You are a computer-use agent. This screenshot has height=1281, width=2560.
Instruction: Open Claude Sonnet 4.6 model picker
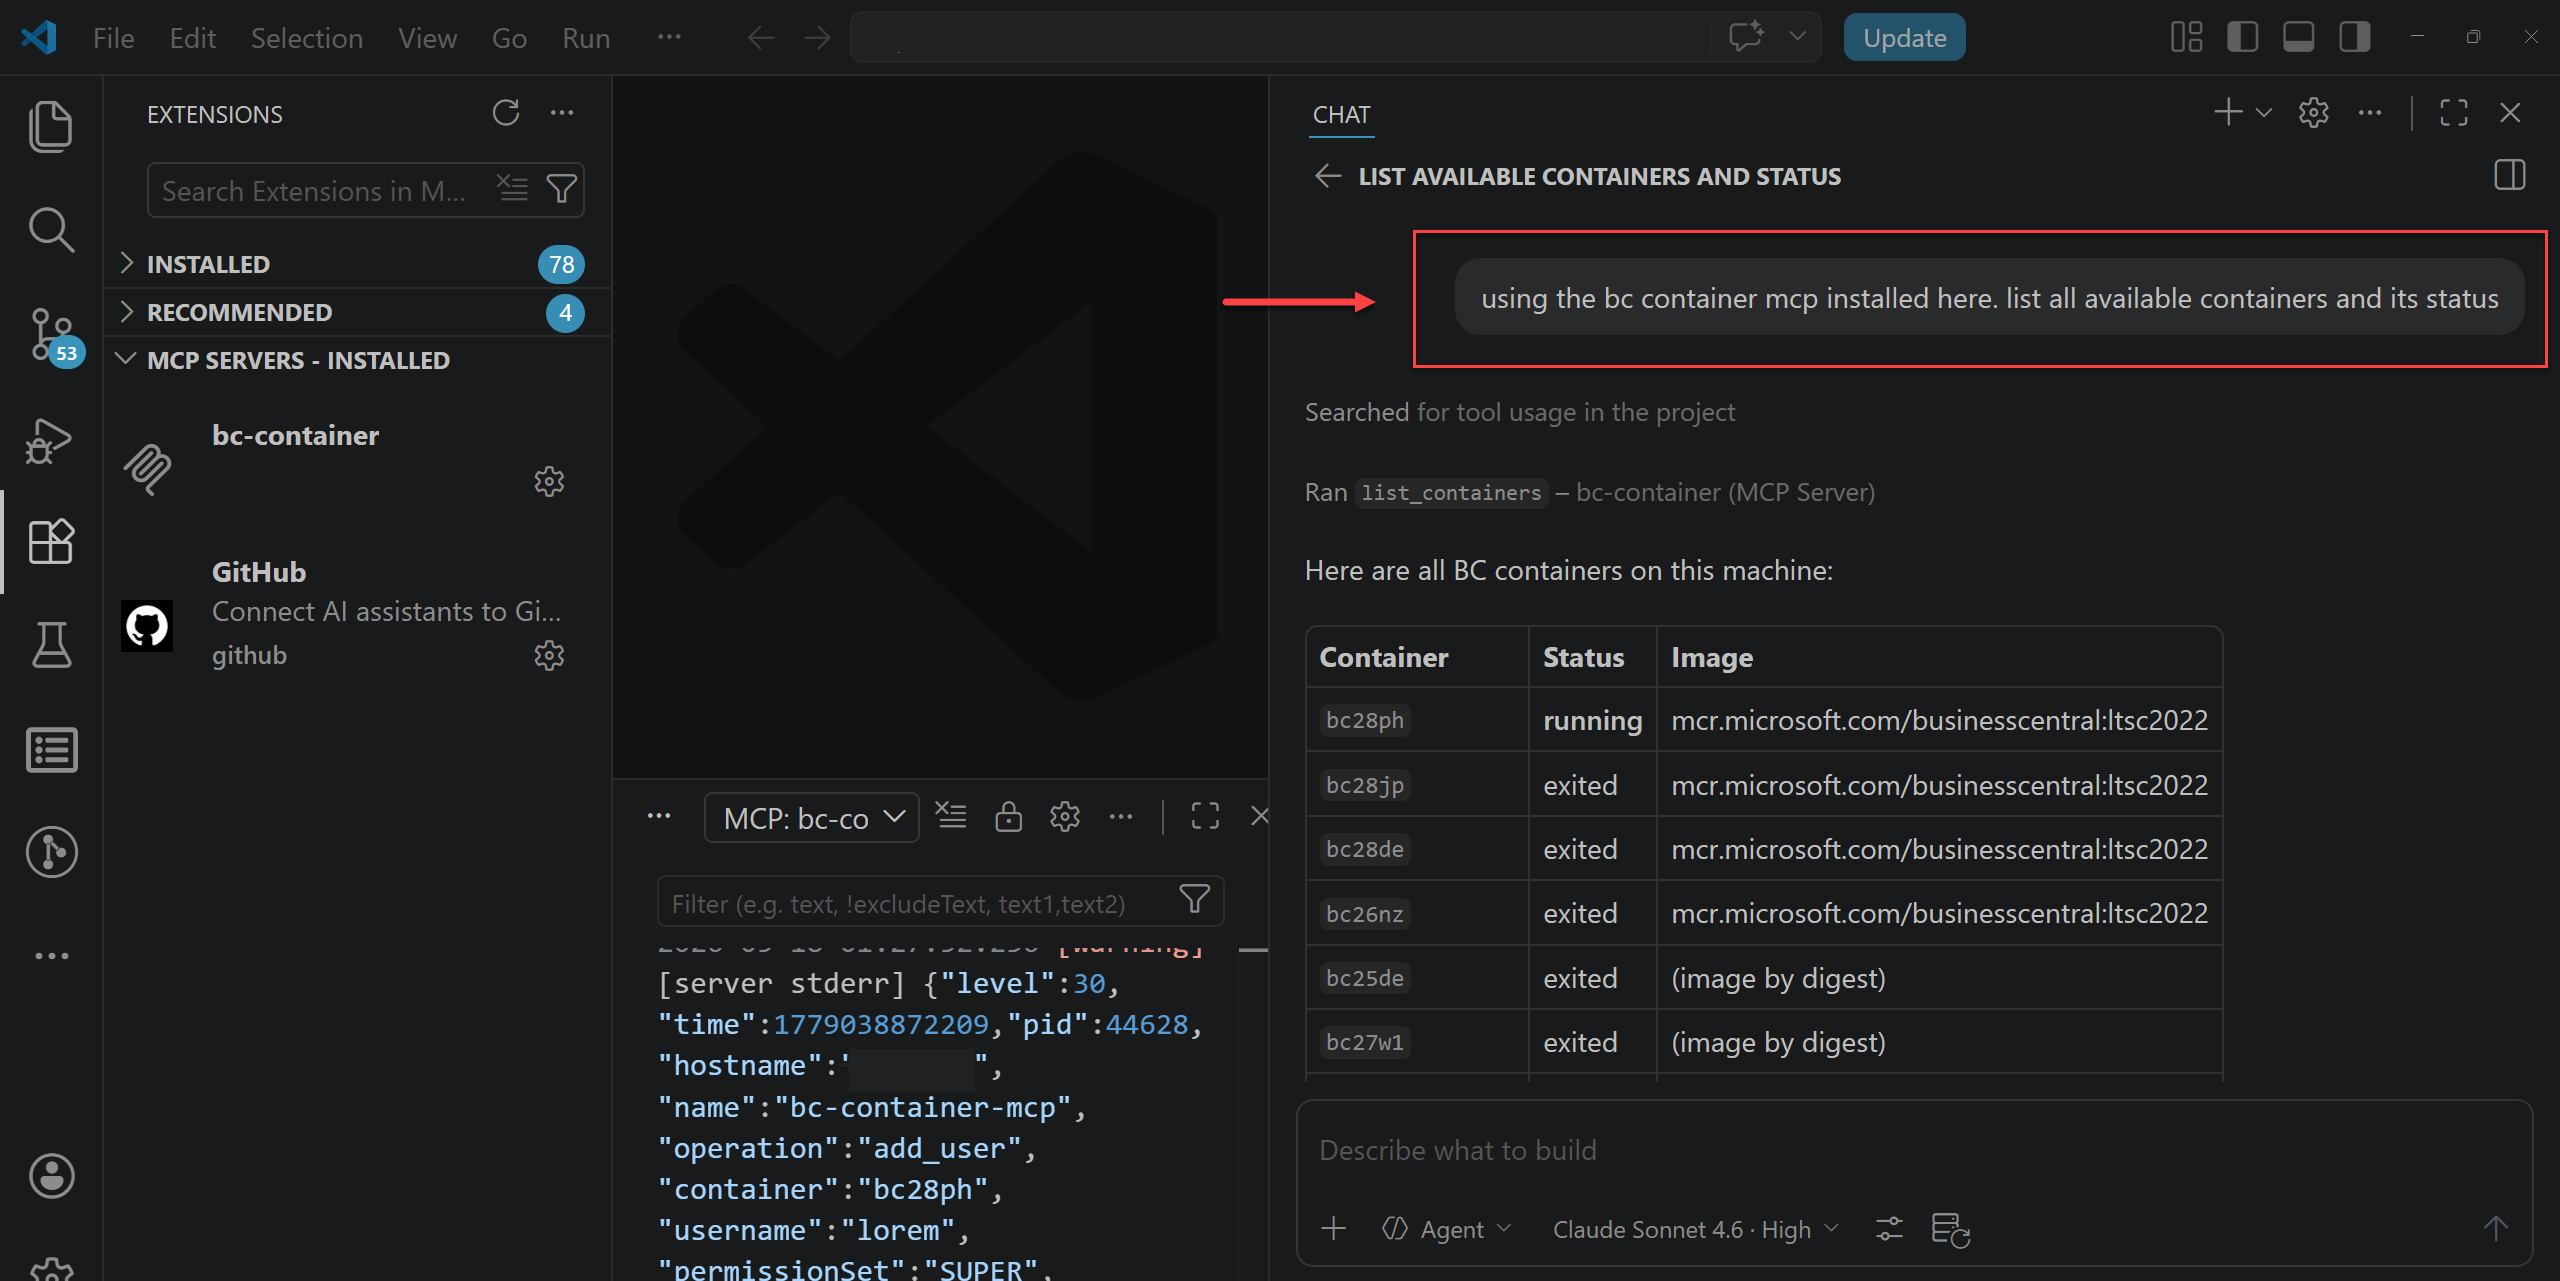pos(1695,1229)
